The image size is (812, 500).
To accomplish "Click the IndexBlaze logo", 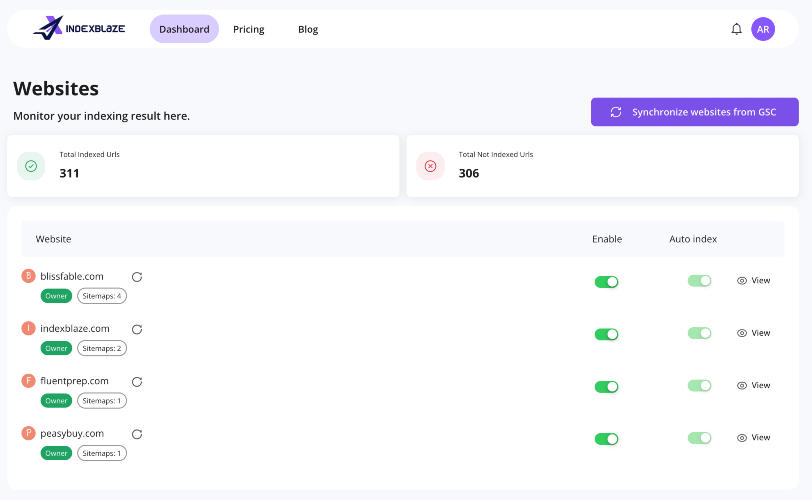I will coord(79,28).
